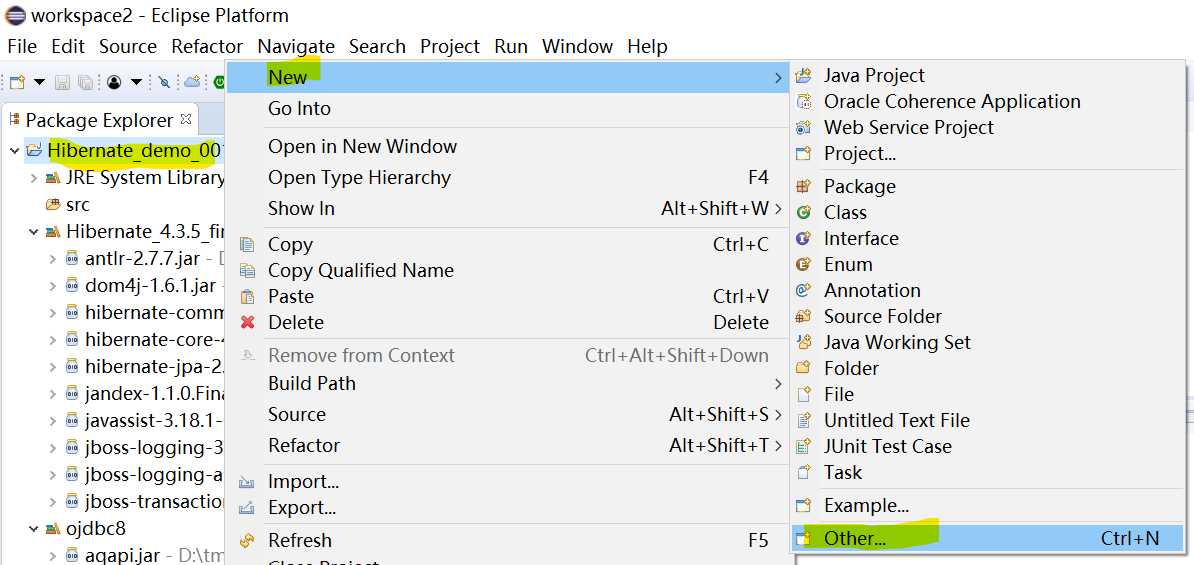Open context menu Refactor submenu (Alt+Shift+T)
Image resolution: width=1194 pixels, height=565 pixels.
(x=507, y=445)
